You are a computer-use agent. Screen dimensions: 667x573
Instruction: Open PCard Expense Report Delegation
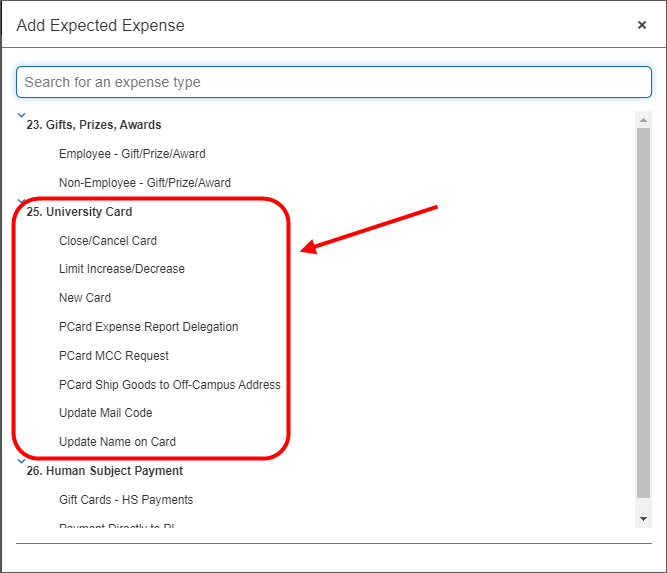pos(148,327)
